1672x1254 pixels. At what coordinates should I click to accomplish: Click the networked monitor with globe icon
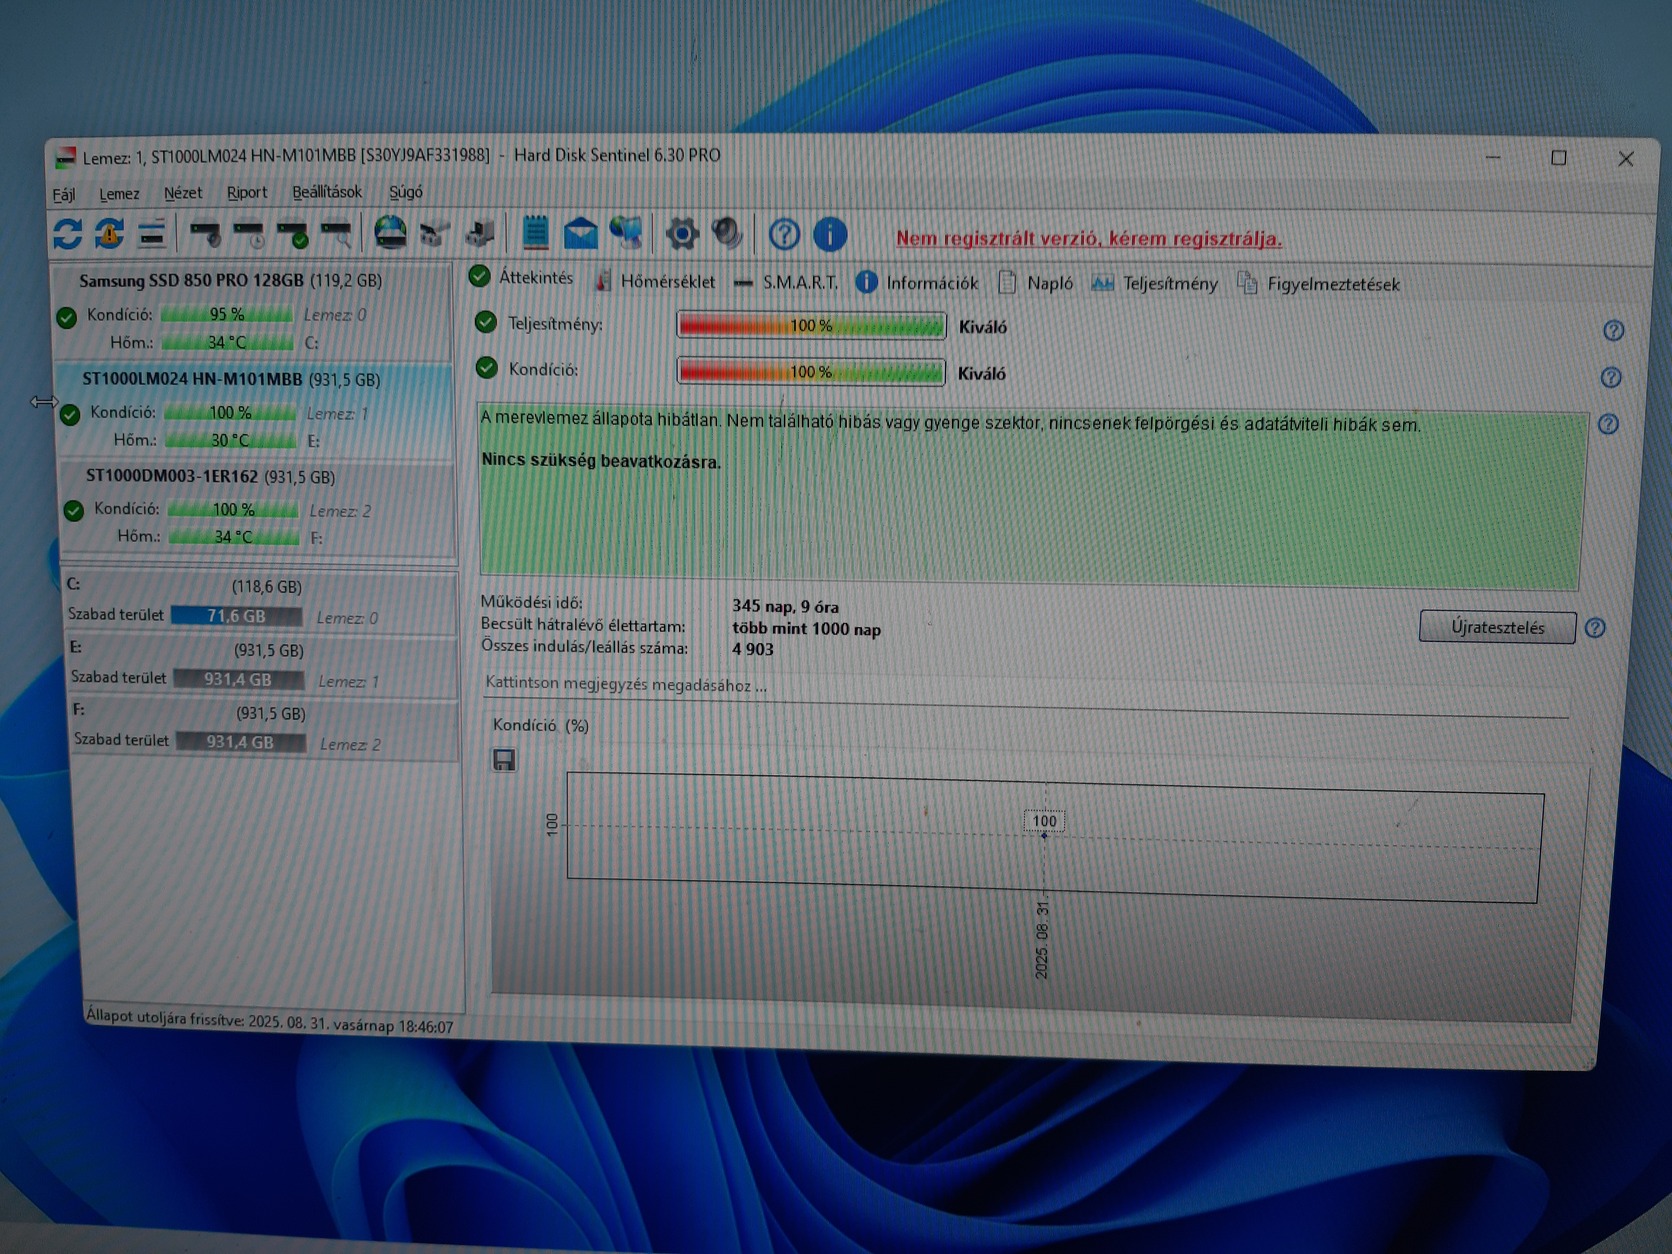coord(626,233)
